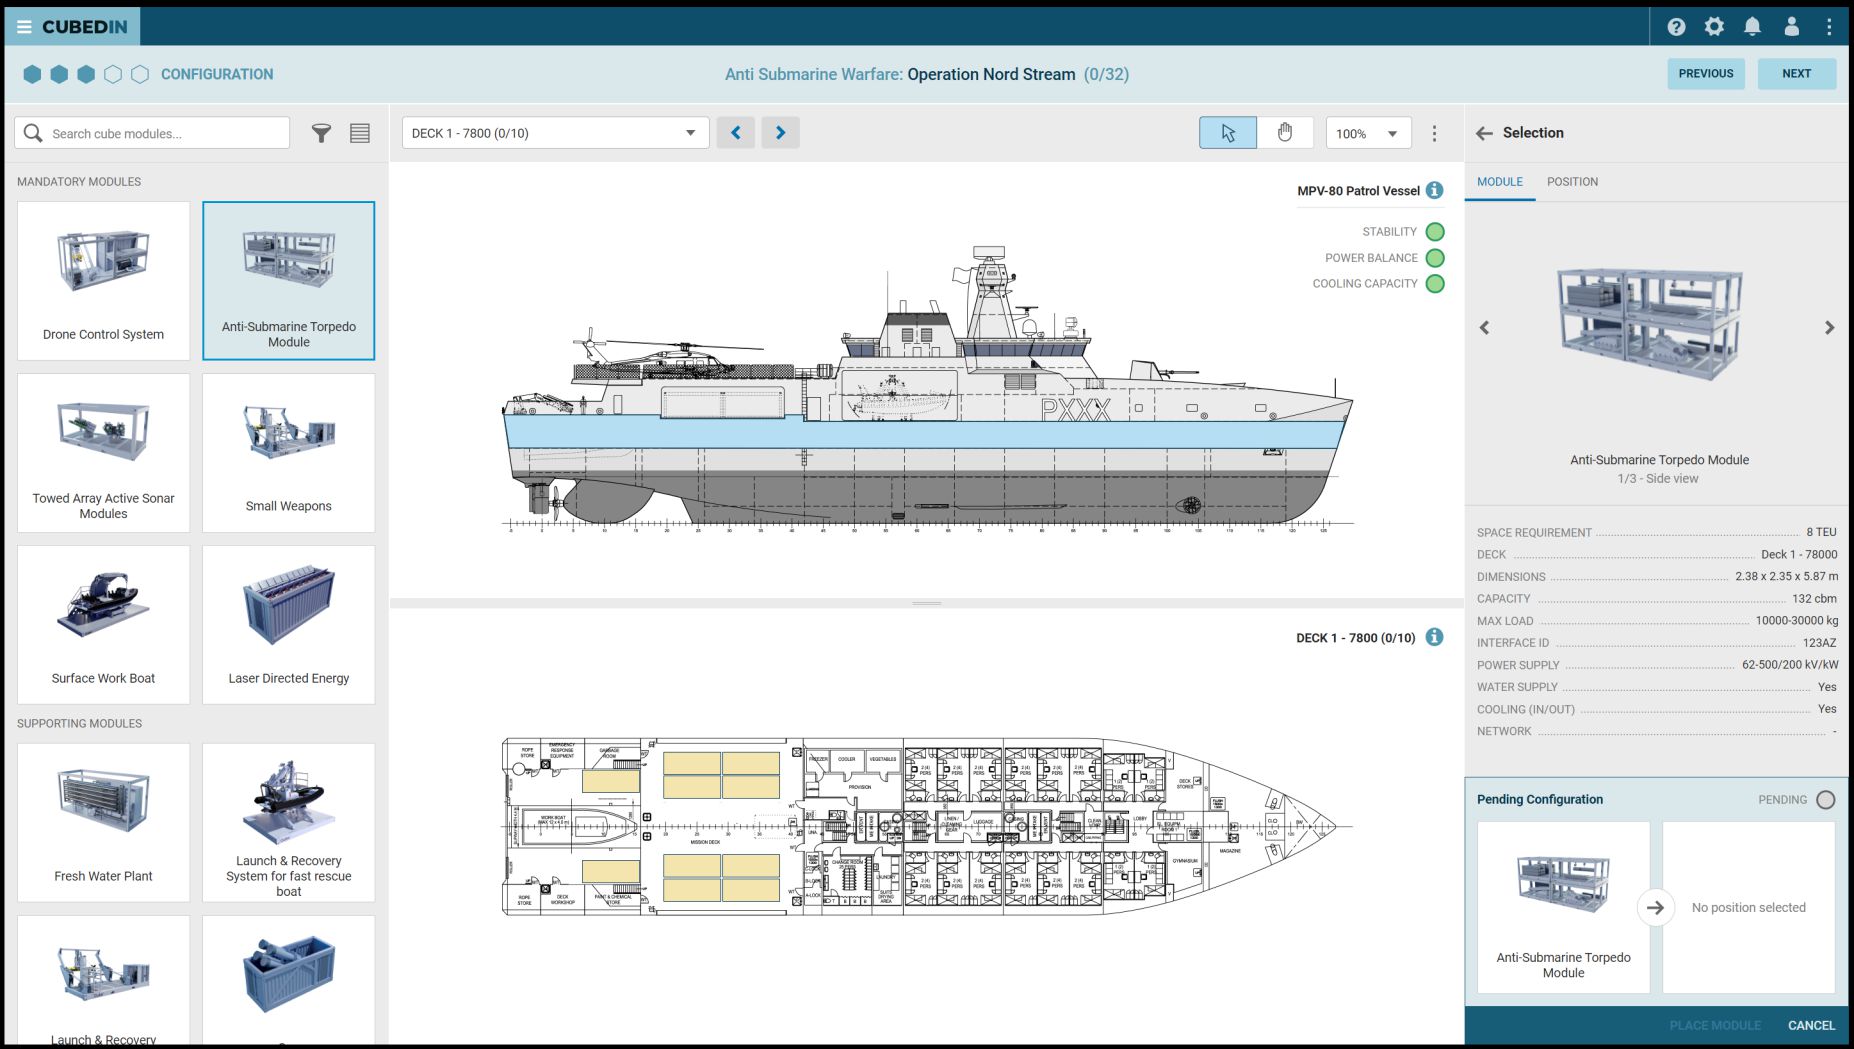
Task: Click first filled configuration step hexagon
Action: coord(32,74)
